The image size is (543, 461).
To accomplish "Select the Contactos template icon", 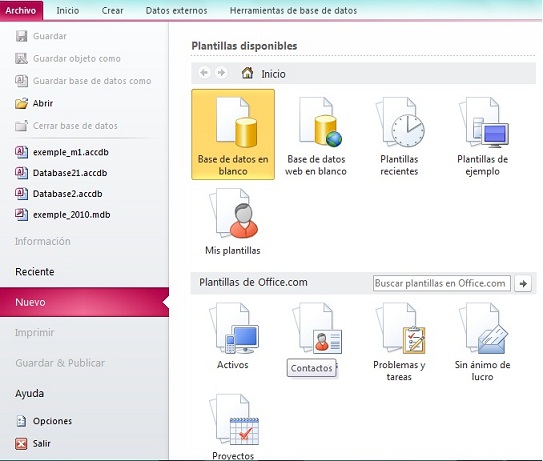I will coord(316,329).
